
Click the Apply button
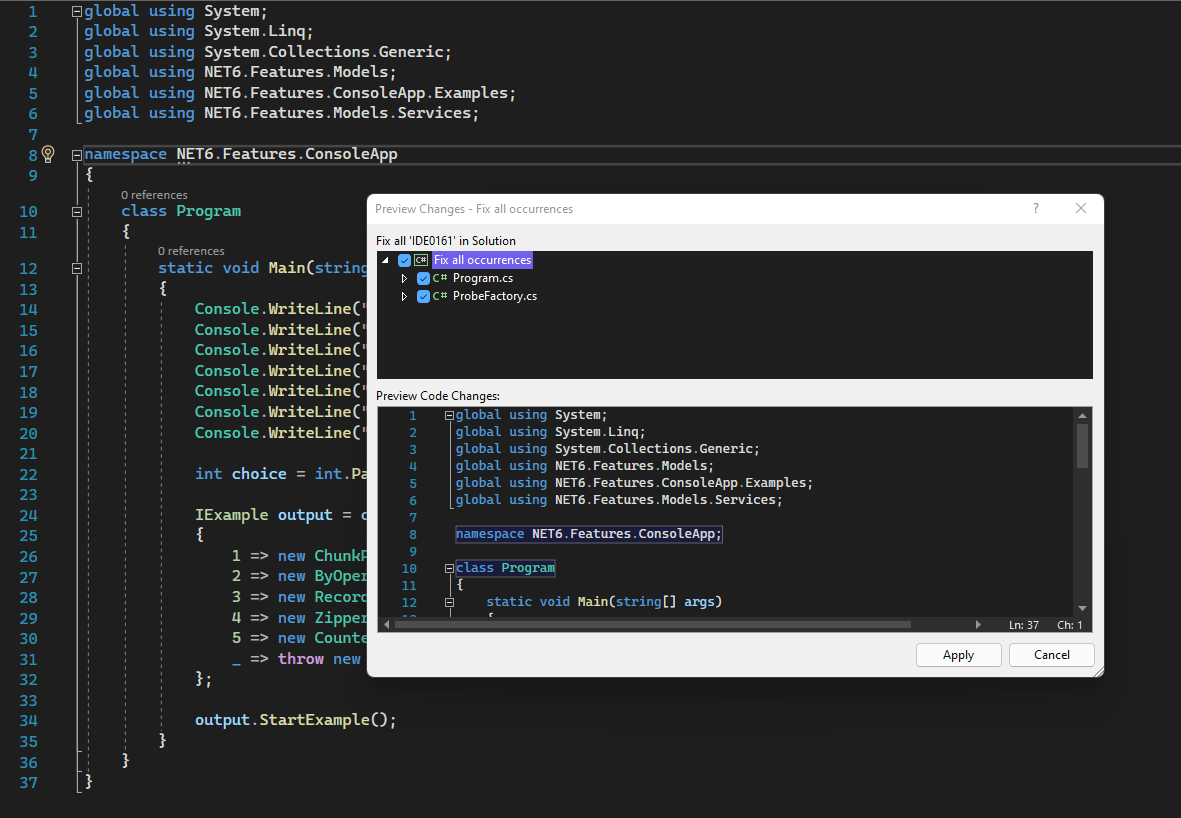pyautogui.click(x=958, y=654)
